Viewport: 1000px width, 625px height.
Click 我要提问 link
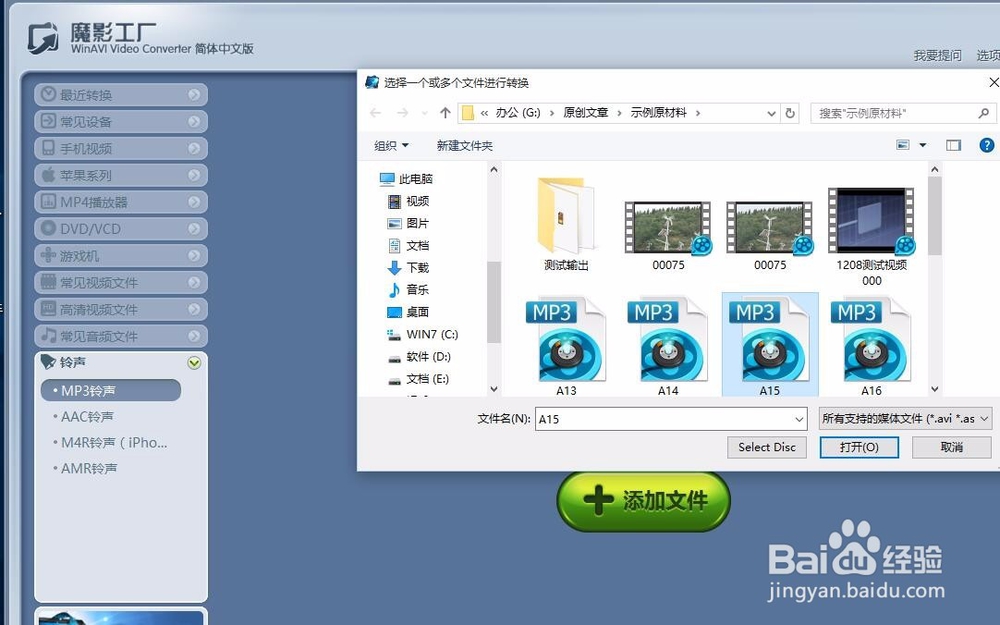pos(937,55)
